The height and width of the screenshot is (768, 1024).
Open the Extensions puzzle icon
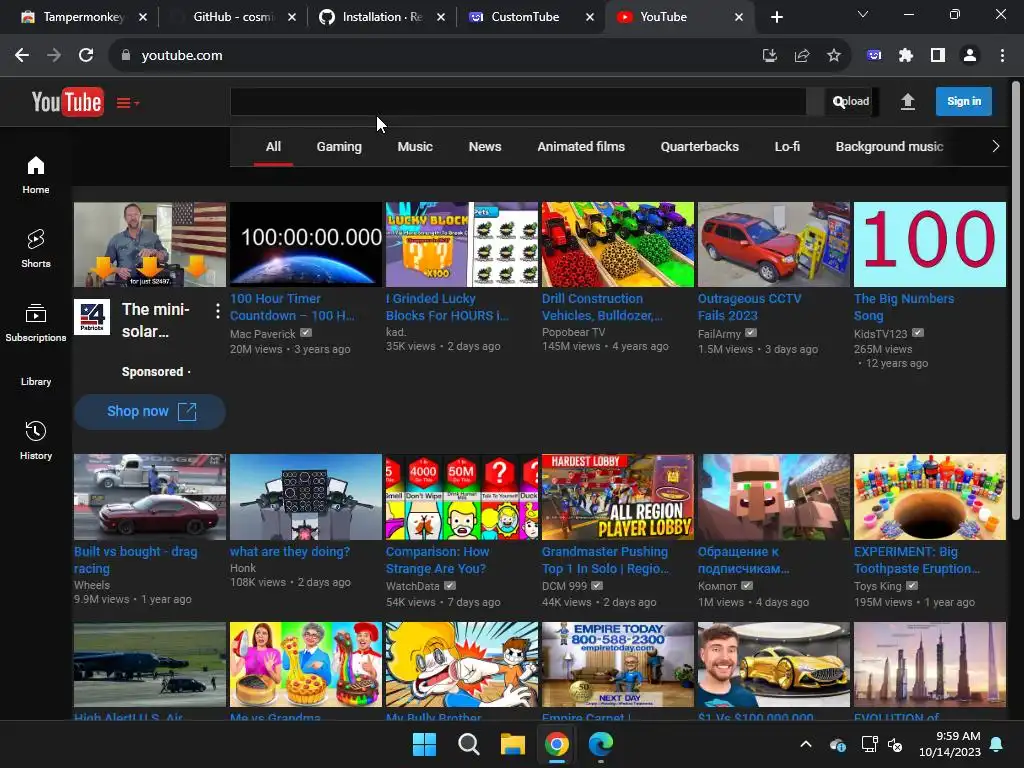coord(906,56)
